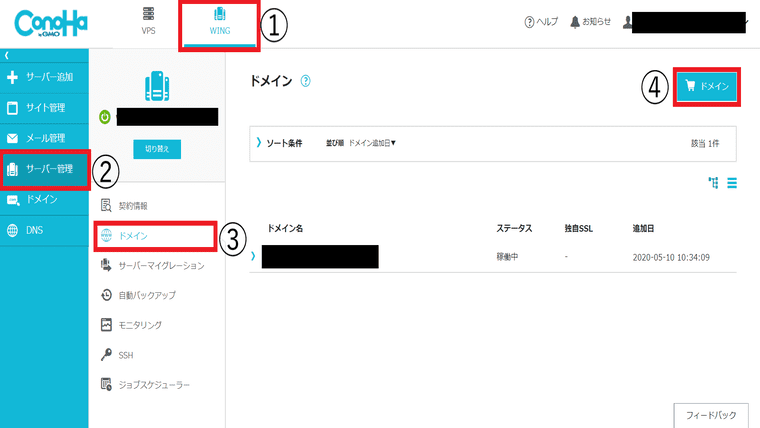The height and width of the screenshot is (428, 760).
Task: Expand the ソート条件 sort panel
Action: point(279,143)
